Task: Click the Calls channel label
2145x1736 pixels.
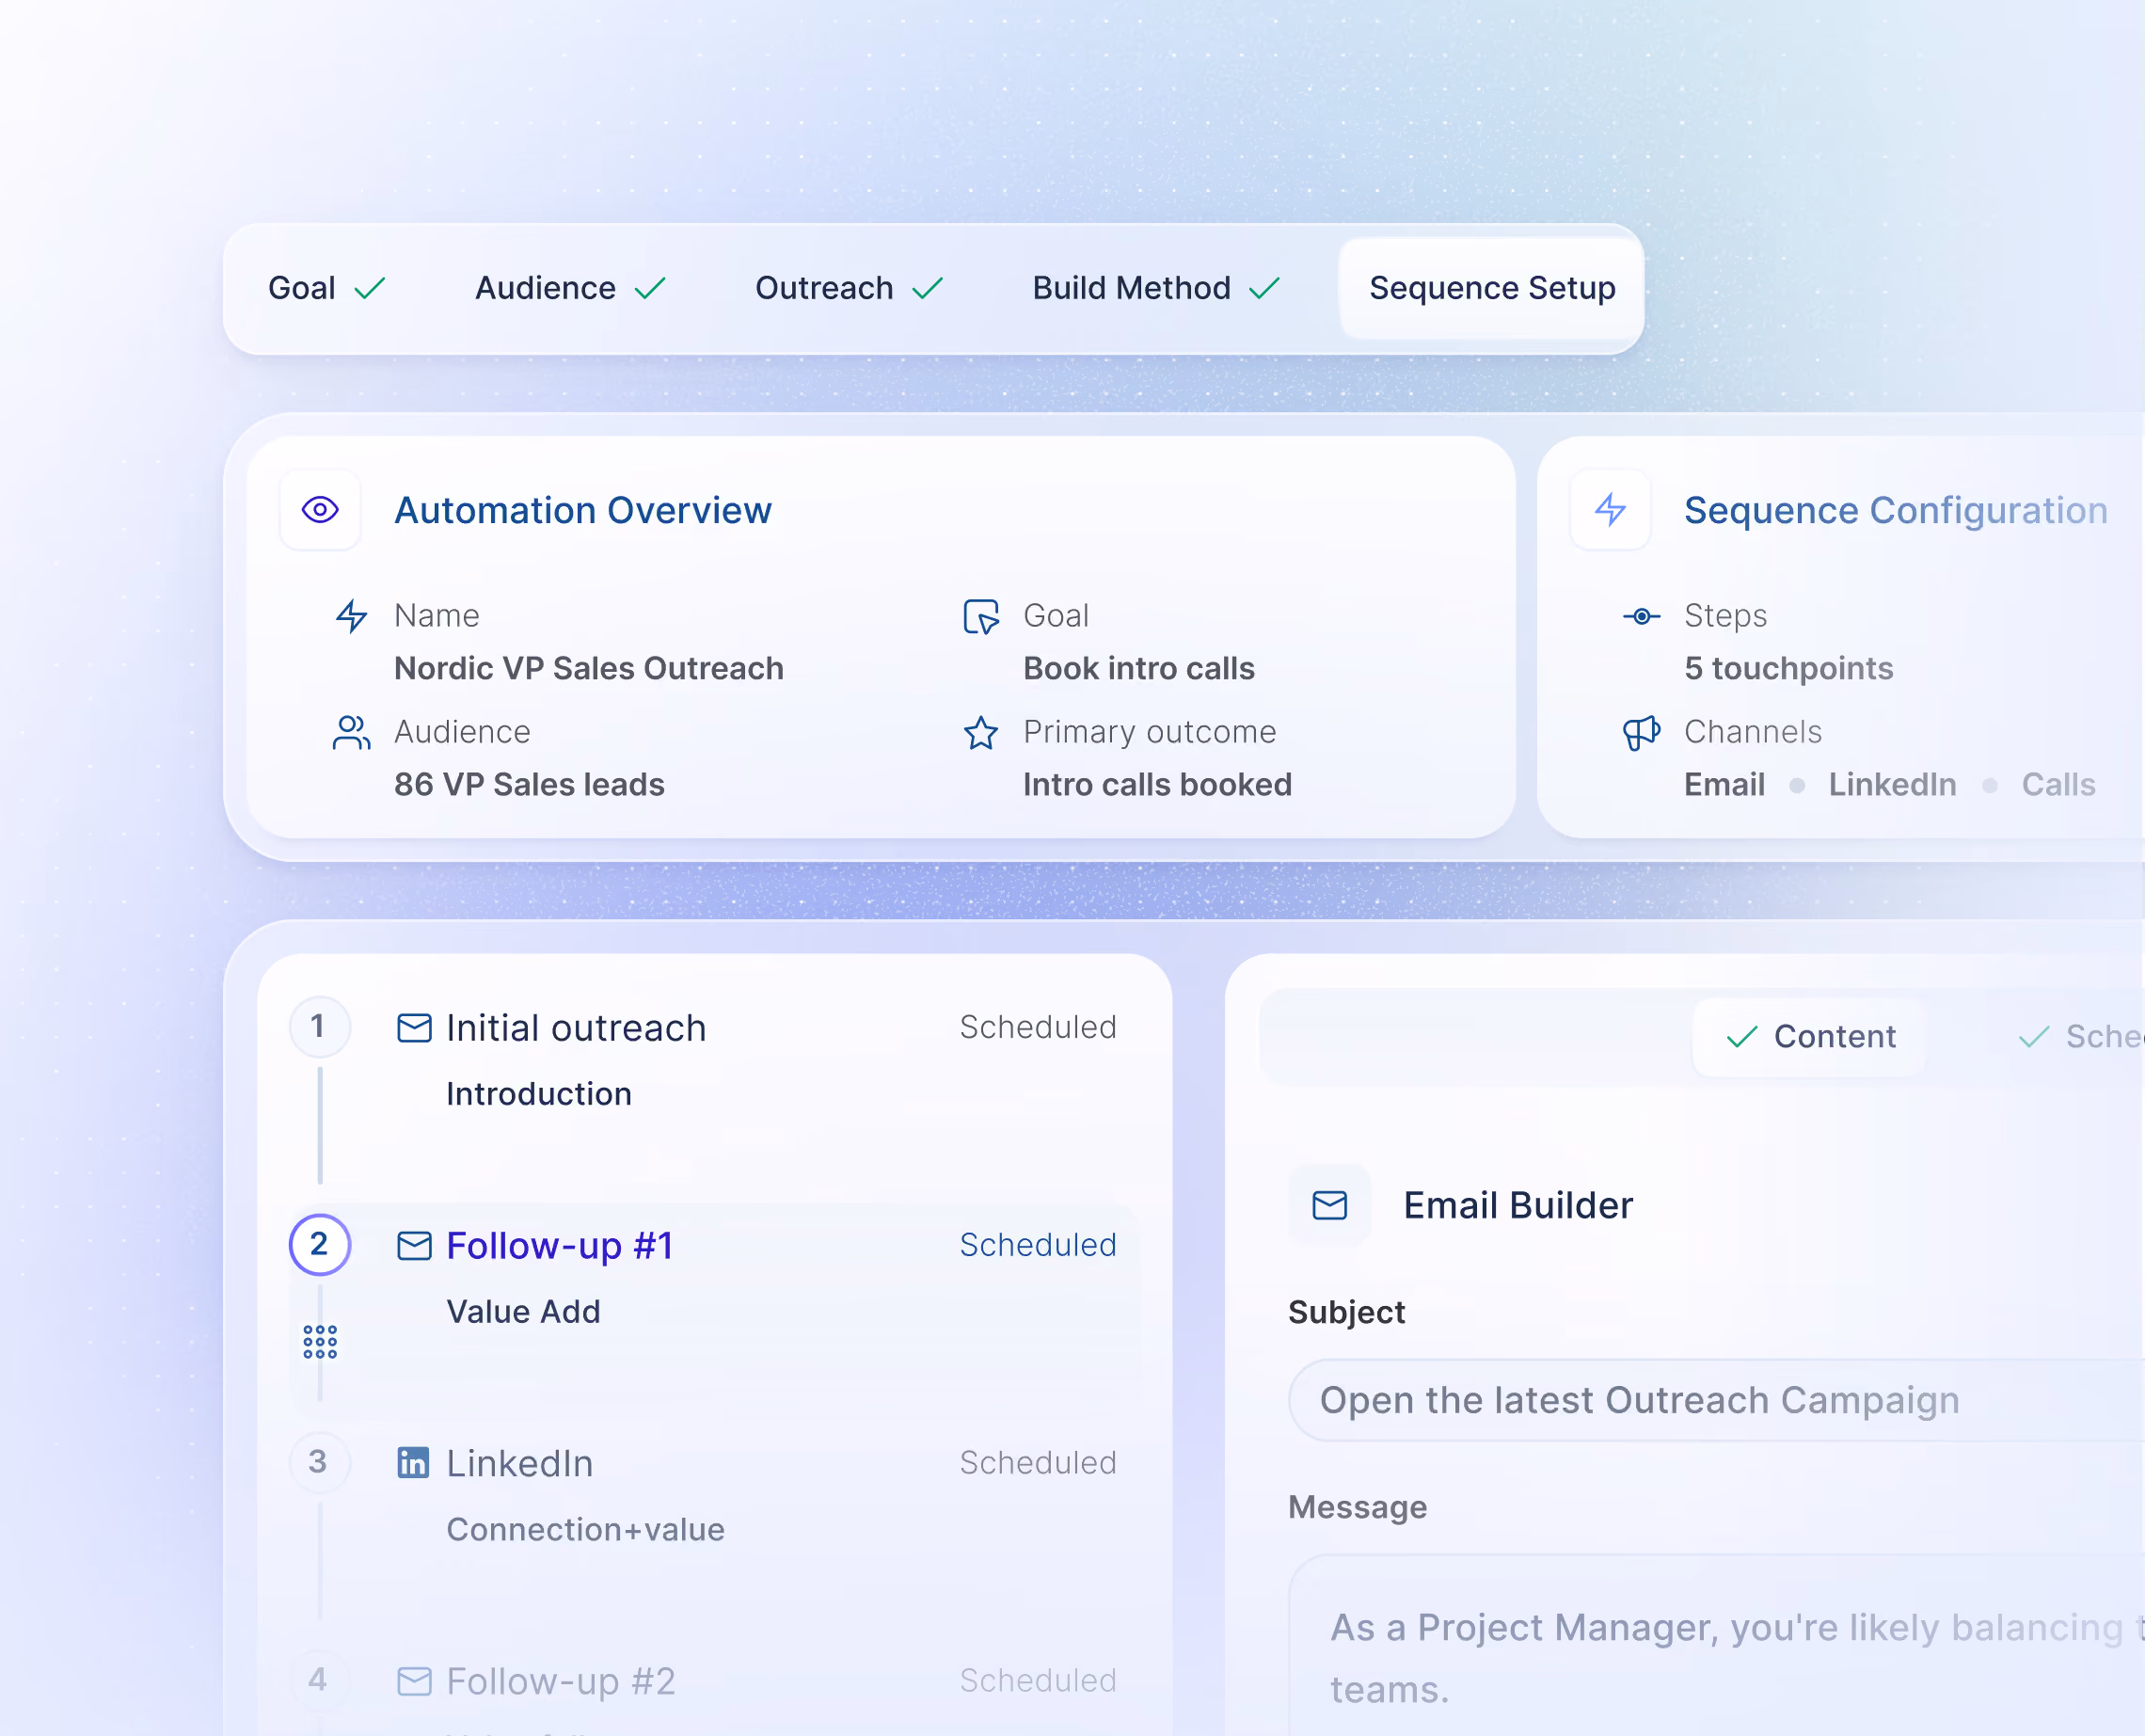Action: (2058, 785)
